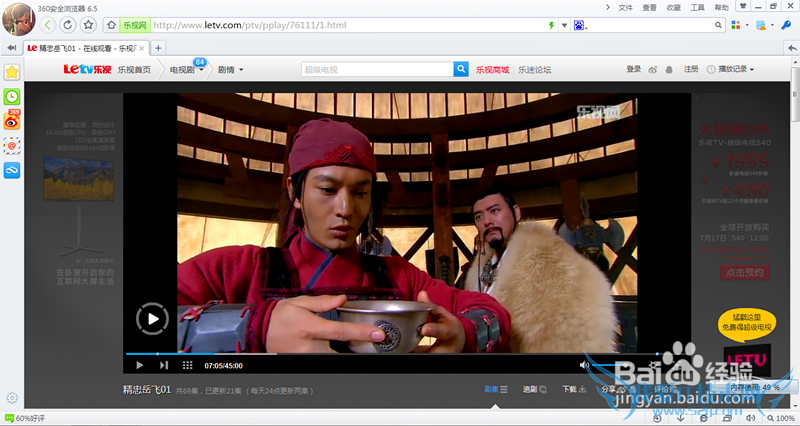Viewport: 800px width, 426px height.
Task: Open the sidebar settings gear
Action: point(12,397)
